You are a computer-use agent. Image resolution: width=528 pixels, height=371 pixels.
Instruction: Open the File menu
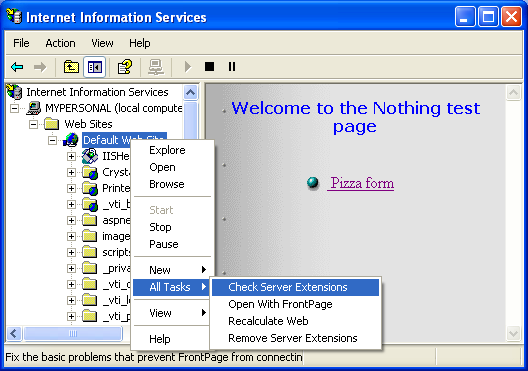tap(21, 43)
